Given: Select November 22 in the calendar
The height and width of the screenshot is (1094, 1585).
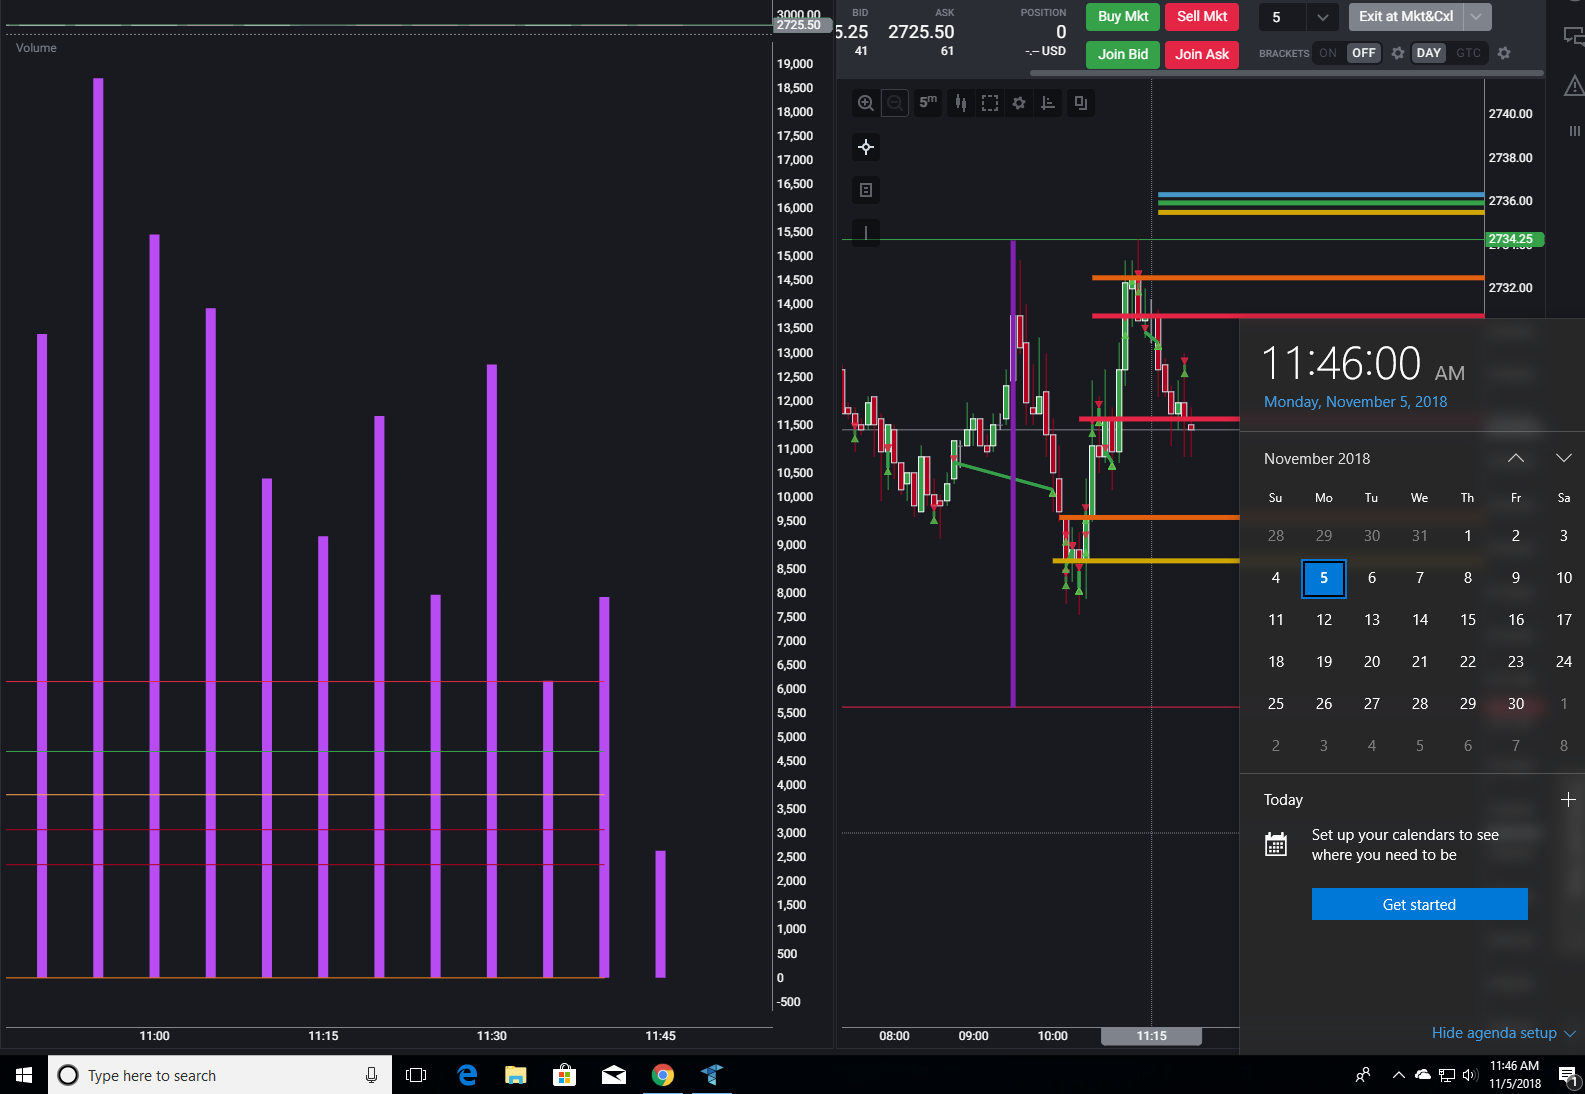Looking at the screenshot, I should pyautogui.click(x=1468, y=662).
